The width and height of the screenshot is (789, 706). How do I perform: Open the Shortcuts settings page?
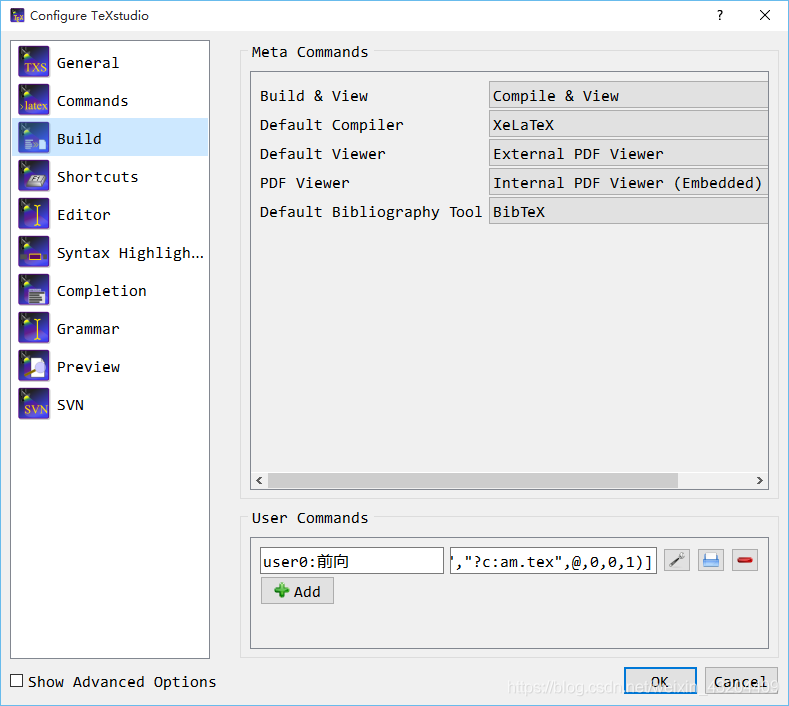(110, 176)
